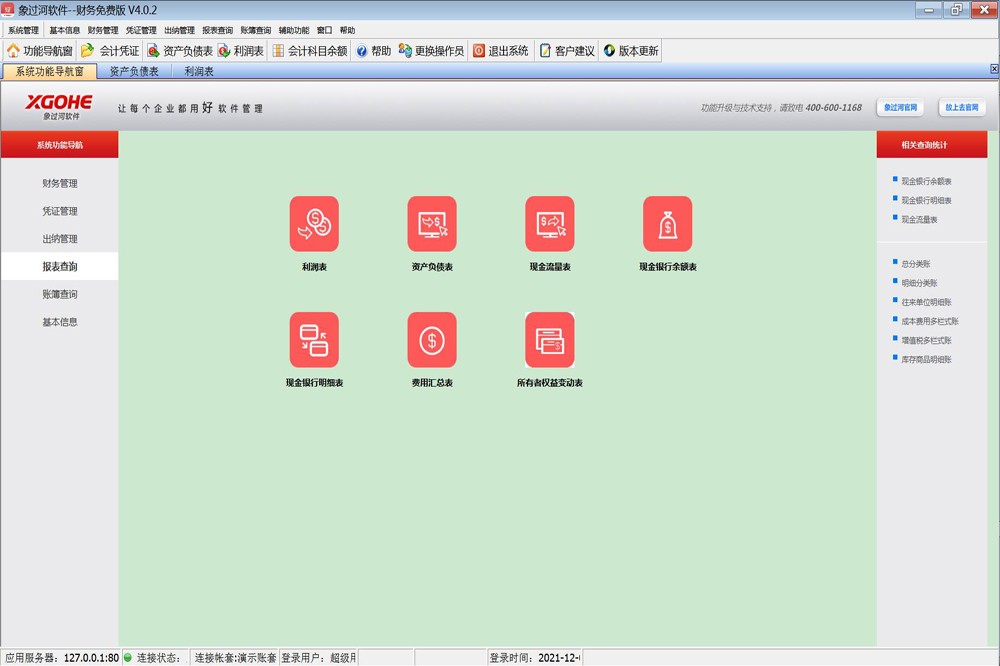Open the large red 现金银行明细表 icon
Viewport: 1000px width, 666px height.
tap(314, 340)
